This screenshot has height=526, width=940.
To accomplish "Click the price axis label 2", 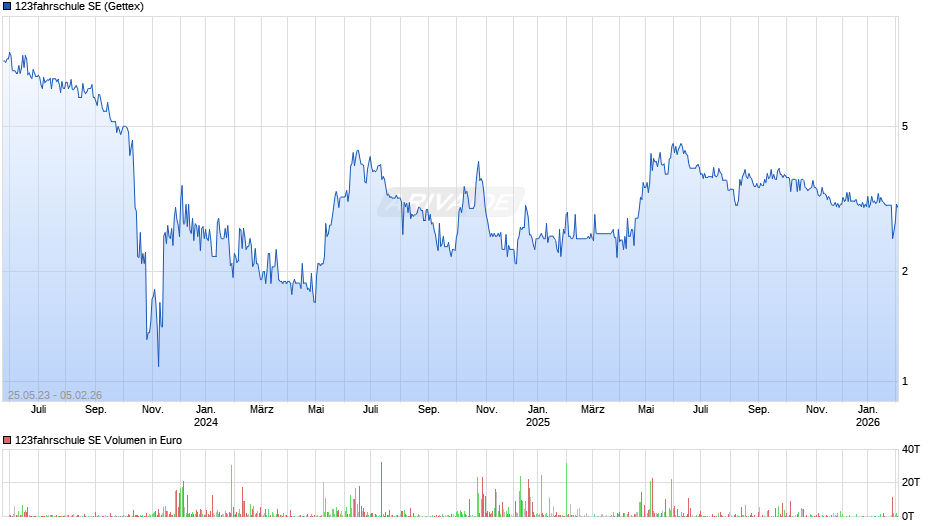I will coord(905,272).
